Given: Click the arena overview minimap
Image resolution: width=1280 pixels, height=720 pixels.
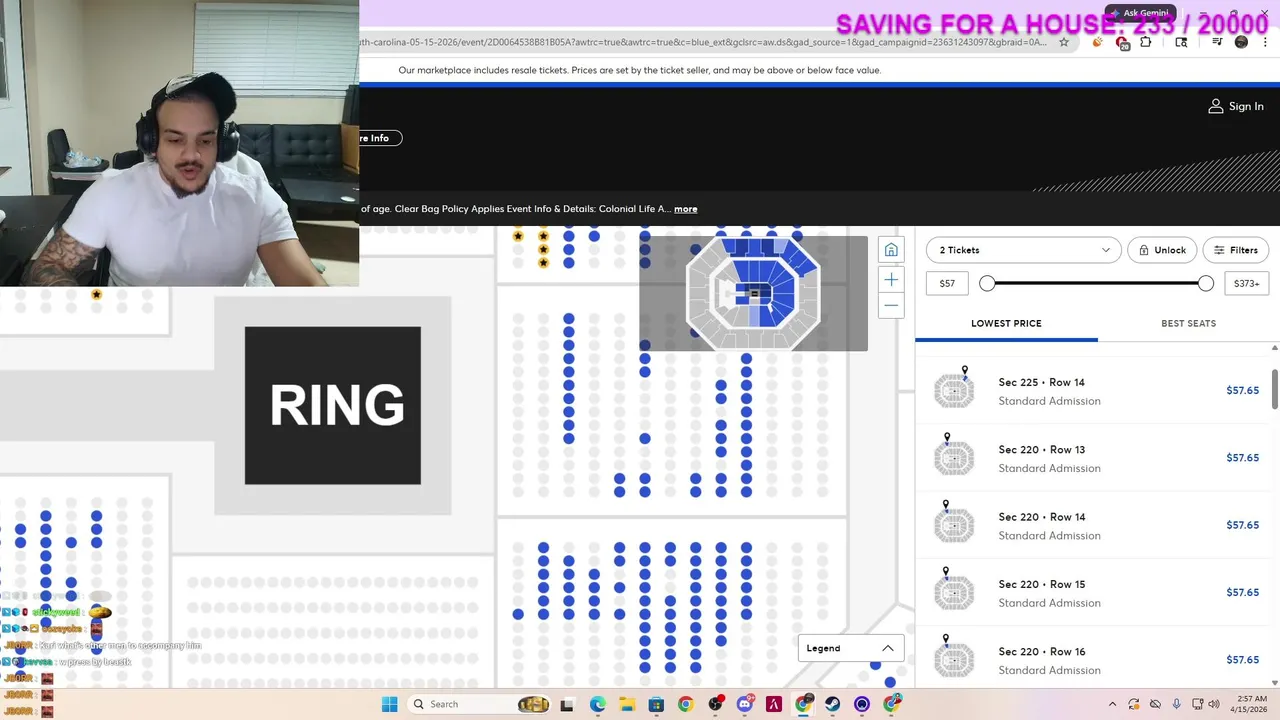Looking at the screenshot, I should click(753, 293).
